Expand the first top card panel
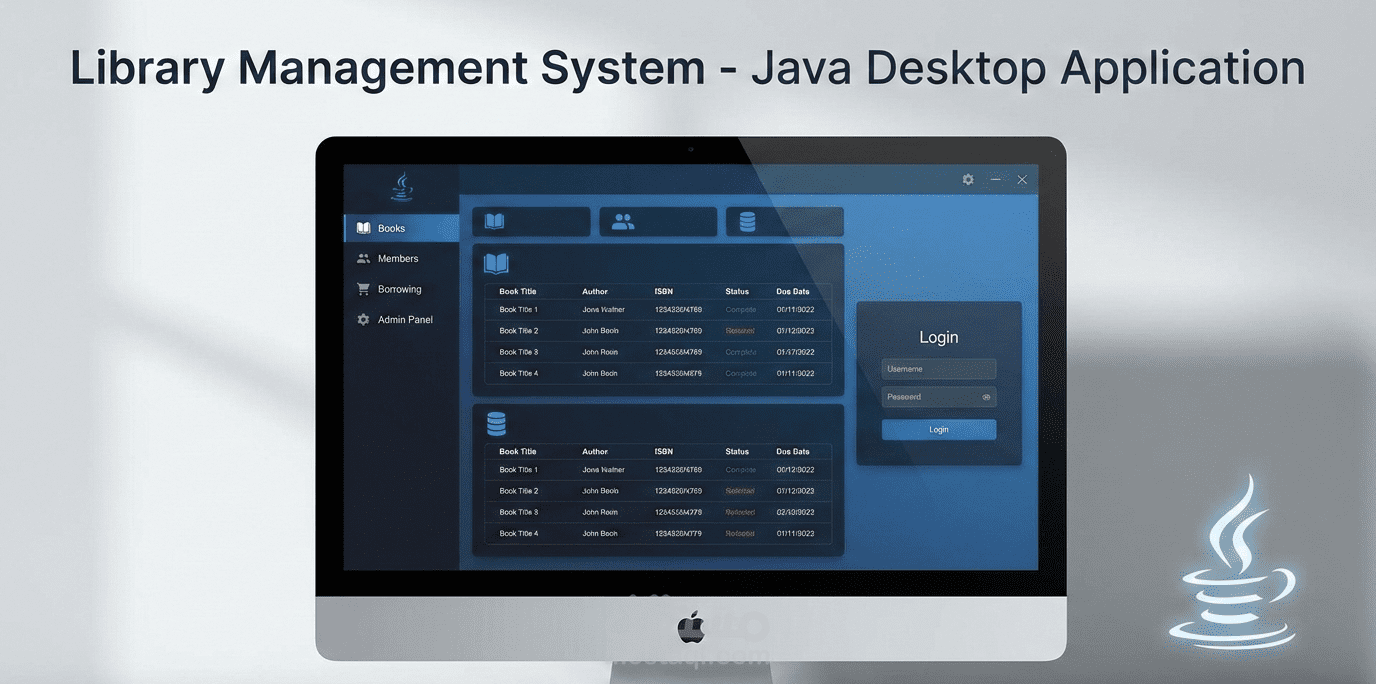Image resolution: width=1376 pixels, height=684 pixels. (x=531, y=221)
